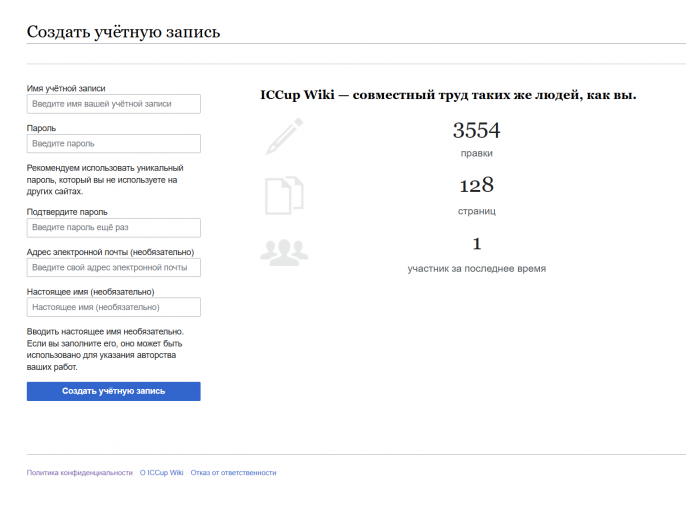The image size is (686, 512).
Task: Click the 'страниц' label
Action: point(477,211)
